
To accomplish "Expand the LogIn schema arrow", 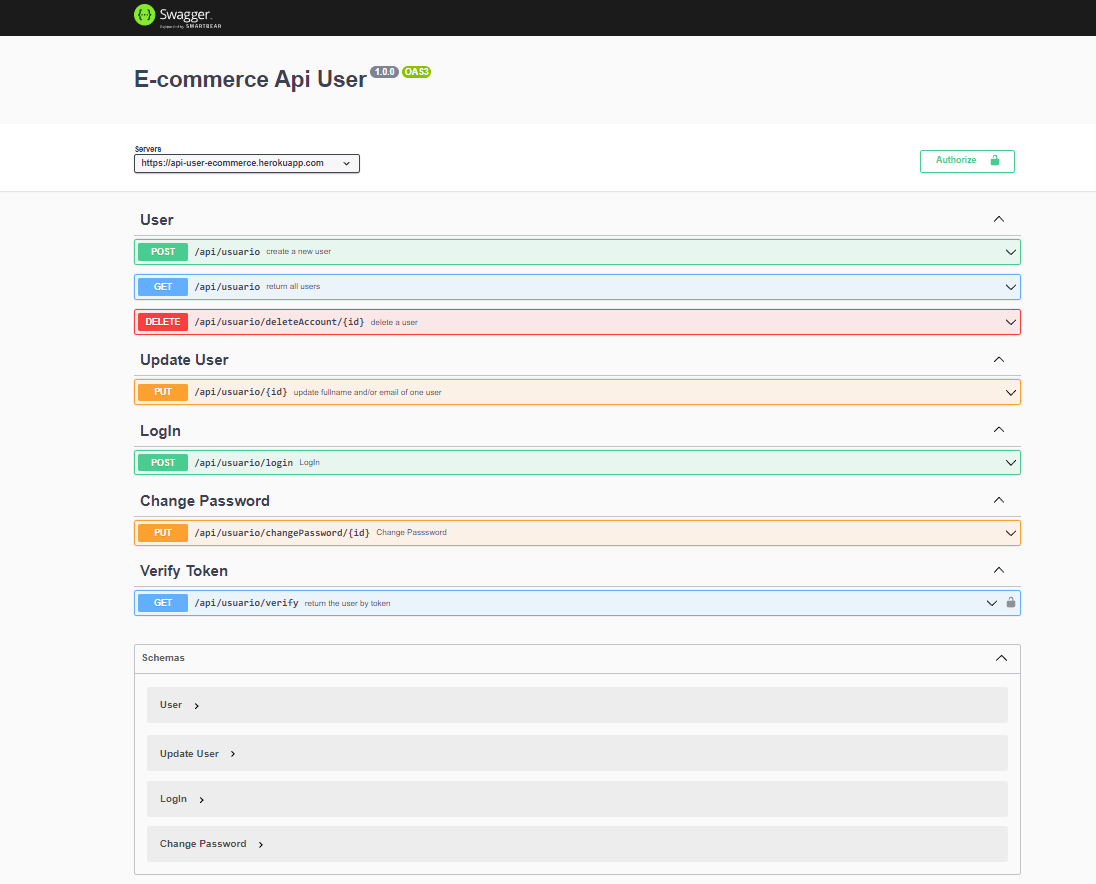I will pos(201,800).
